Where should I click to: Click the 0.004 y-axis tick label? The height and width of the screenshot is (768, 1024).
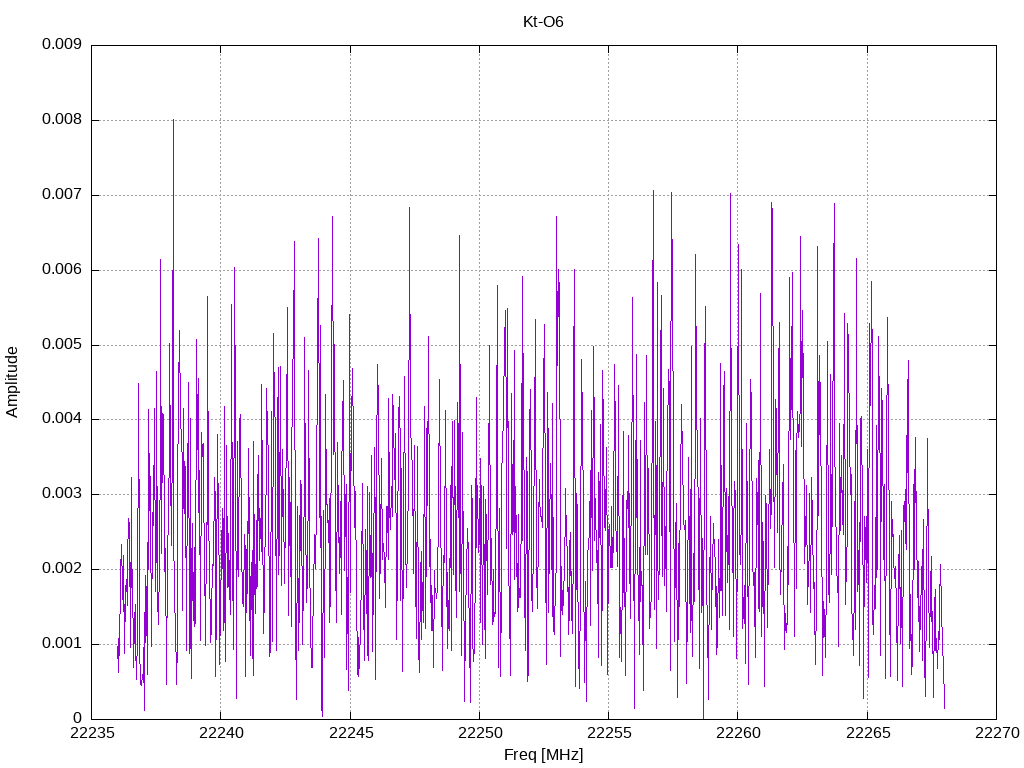click(x=61, y=419)
